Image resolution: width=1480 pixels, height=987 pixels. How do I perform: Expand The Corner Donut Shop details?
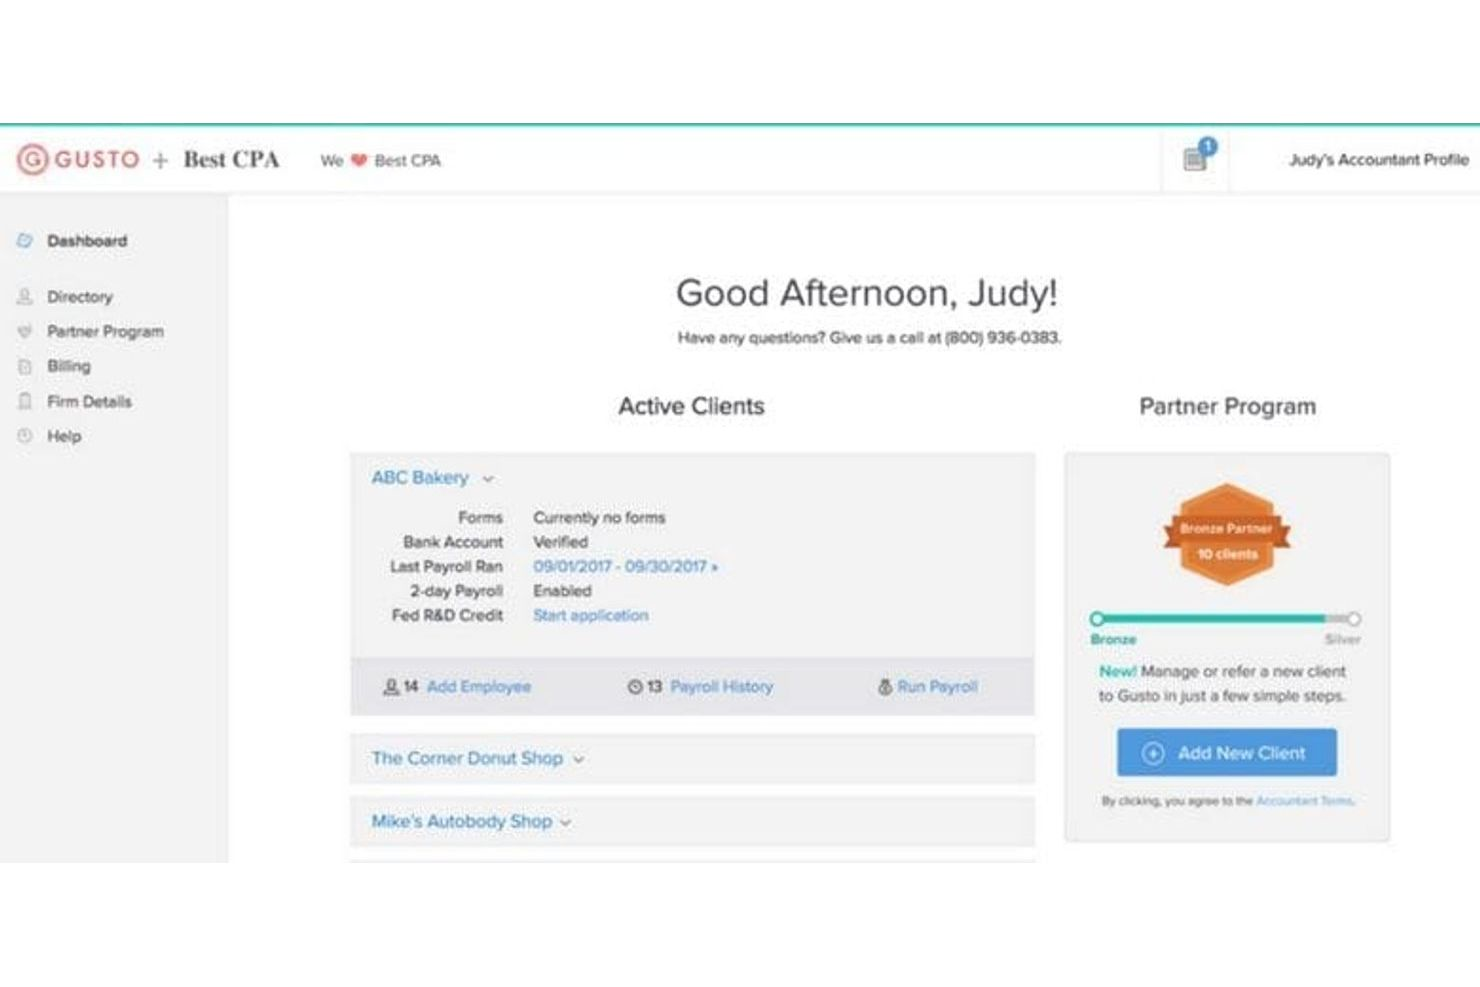coord(578,759)
